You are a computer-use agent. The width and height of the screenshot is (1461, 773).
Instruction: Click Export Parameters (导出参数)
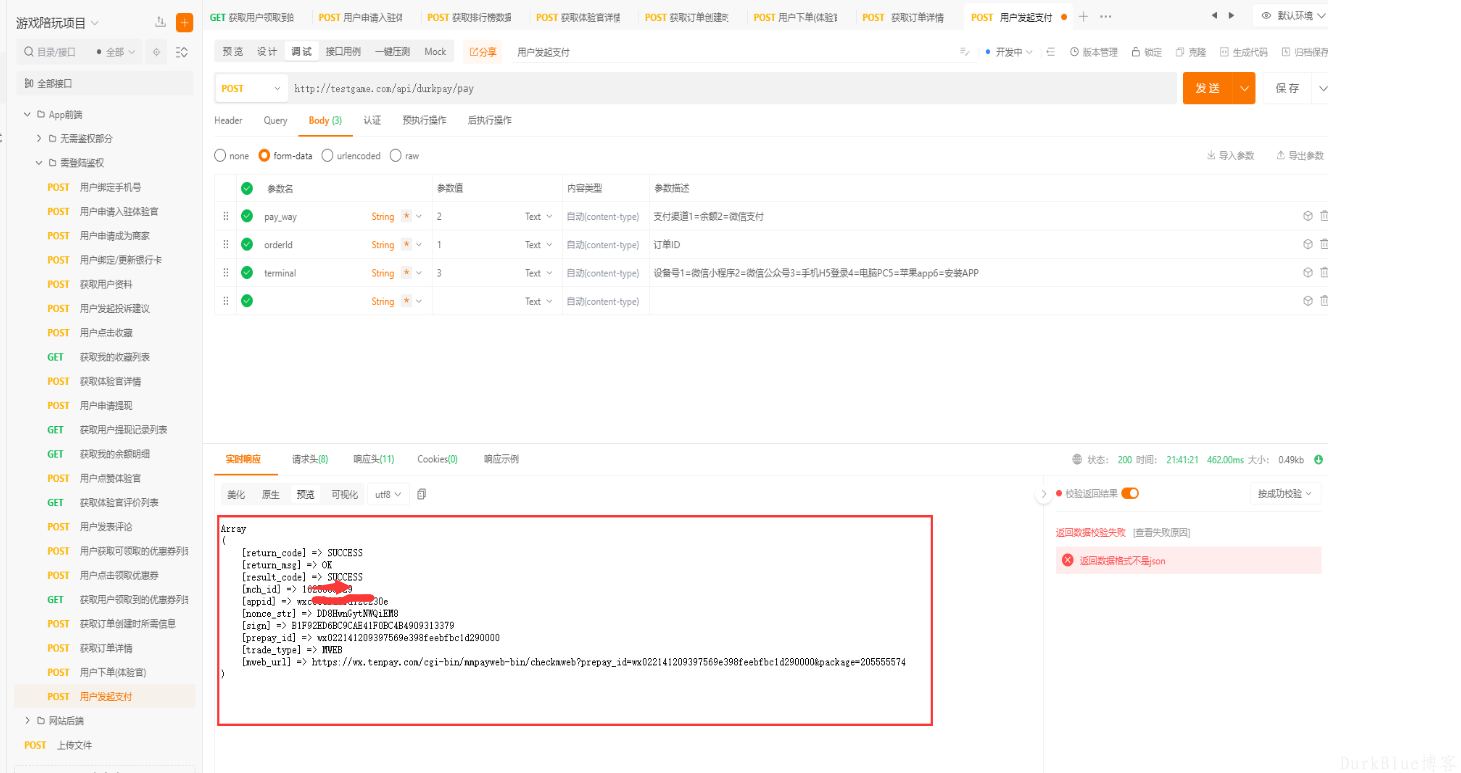(1299, 156)
